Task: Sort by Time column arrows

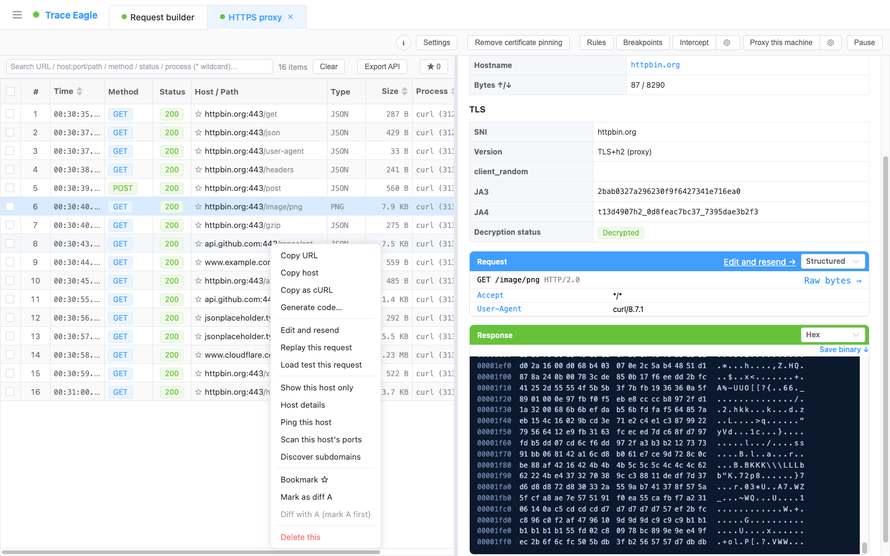Action: coord(79,91)
